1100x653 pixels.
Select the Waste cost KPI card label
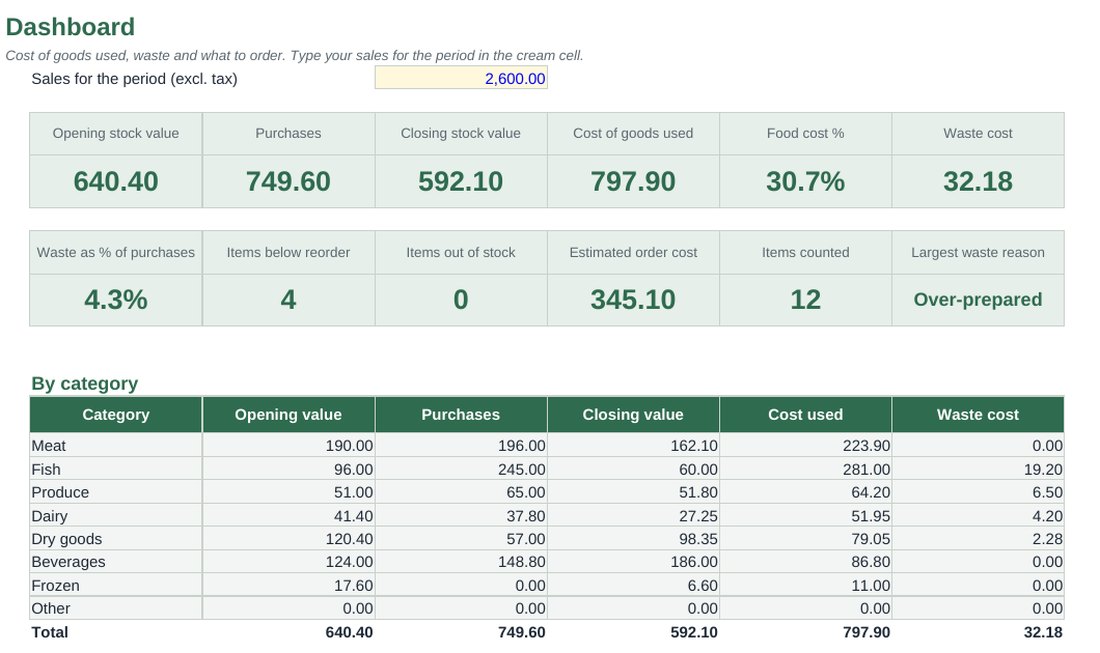click(x=978, y=133)
